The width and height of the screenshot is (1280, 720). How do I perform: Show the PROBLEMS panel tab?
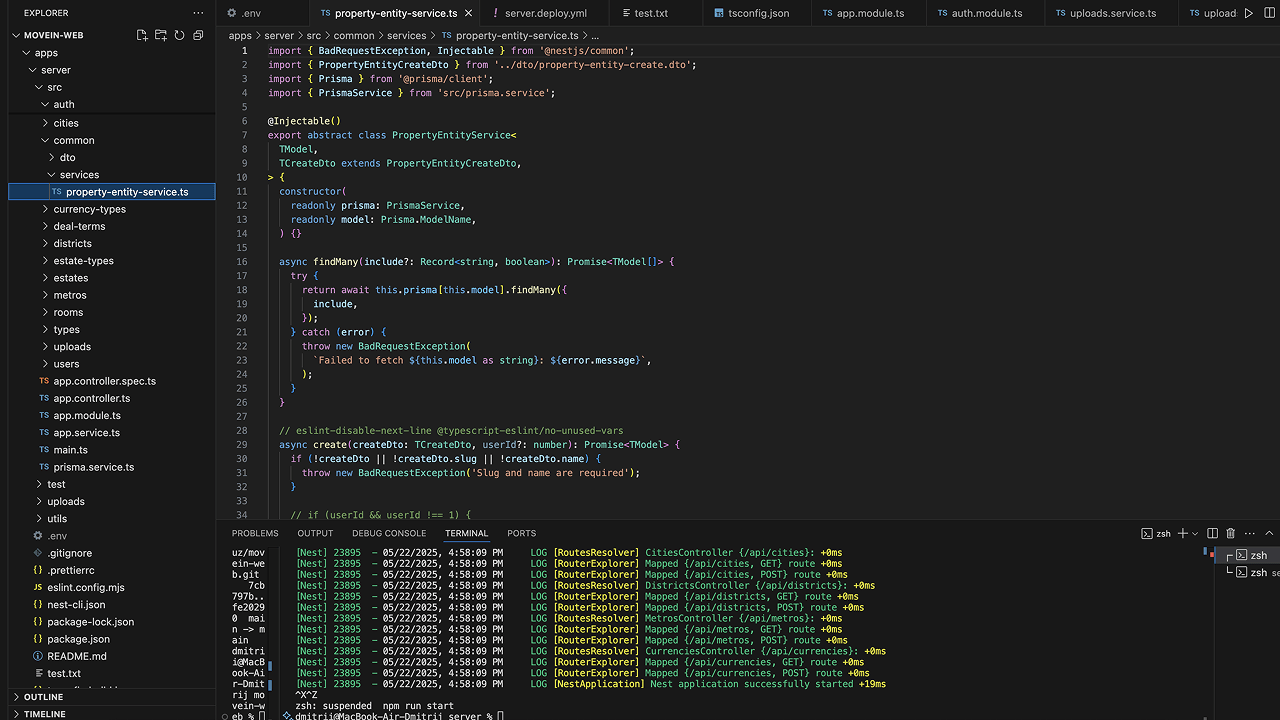pyautogui.click(x=255, y=533)
